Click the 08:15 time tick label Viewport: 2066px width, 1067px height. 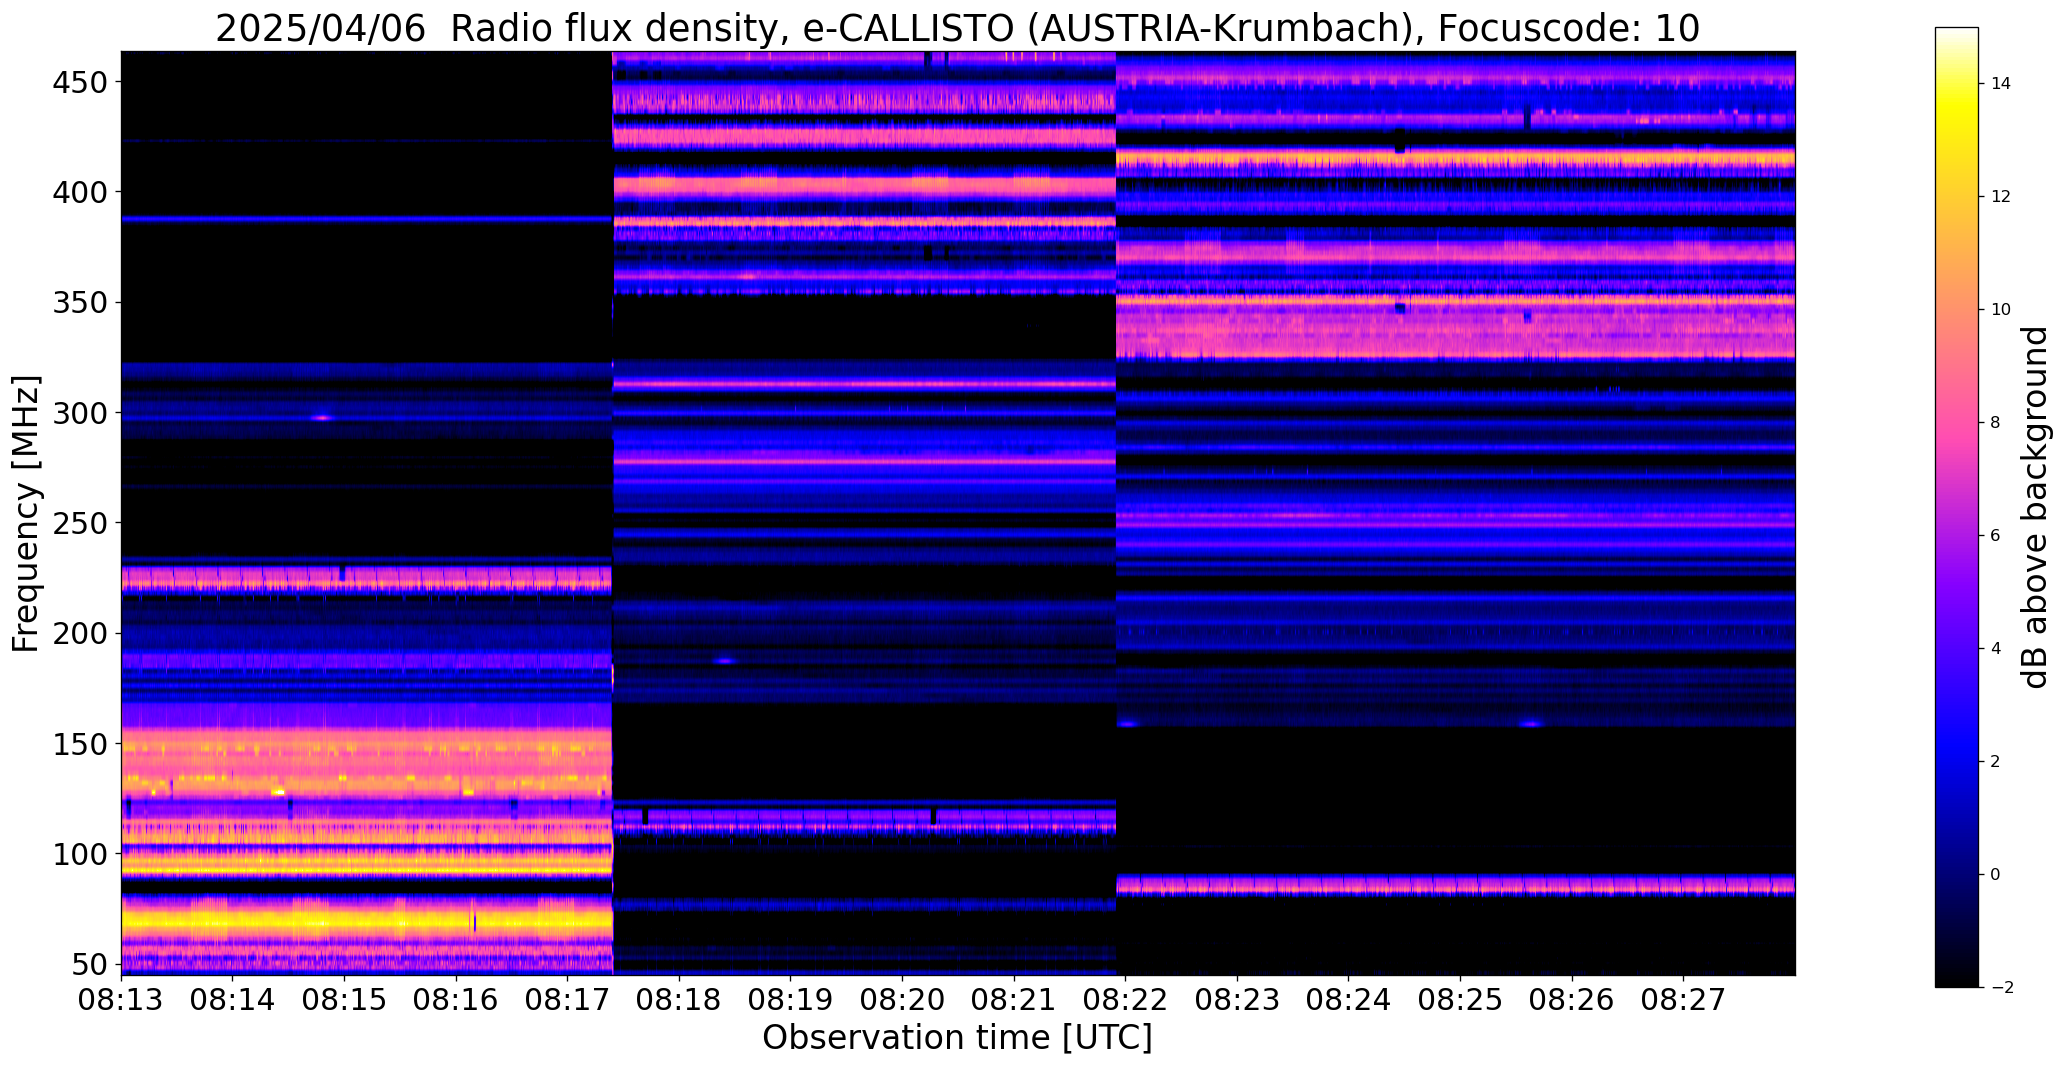344,1000
